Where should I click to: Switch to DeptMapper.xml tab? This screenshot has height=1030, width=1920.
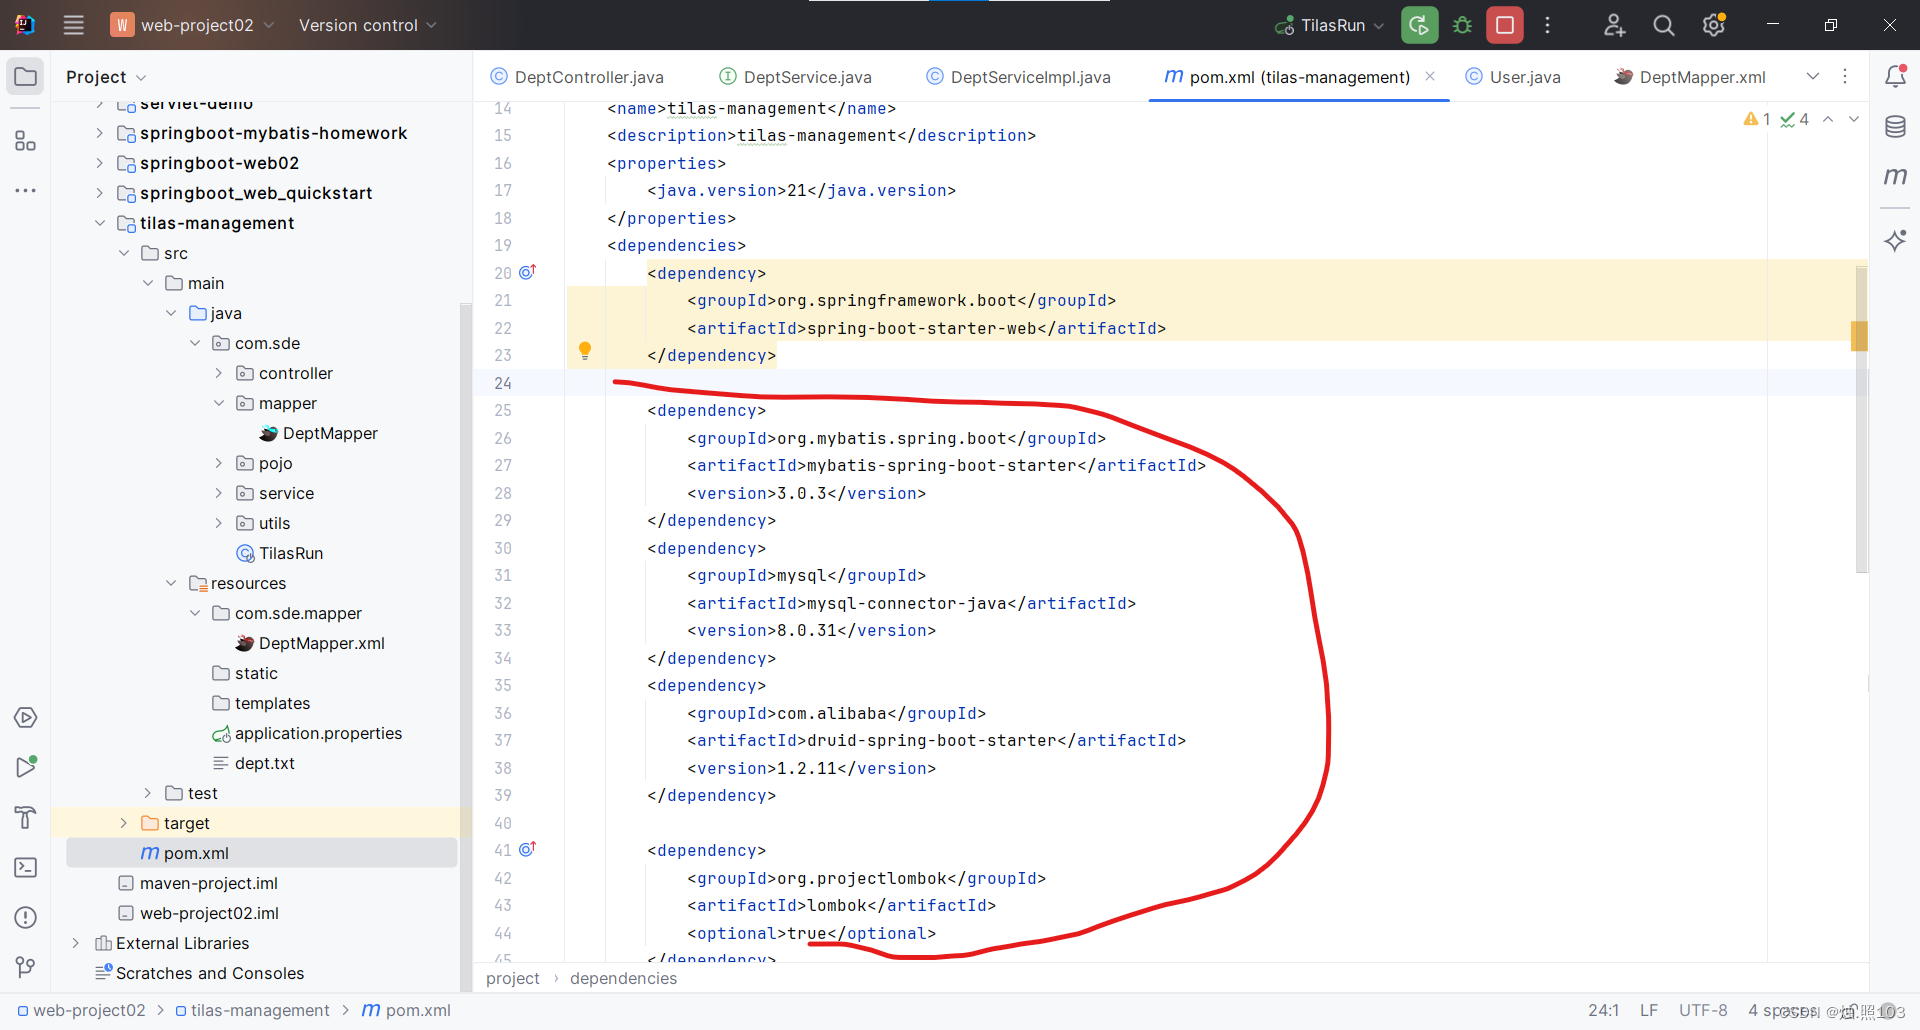coord(1690,77)
